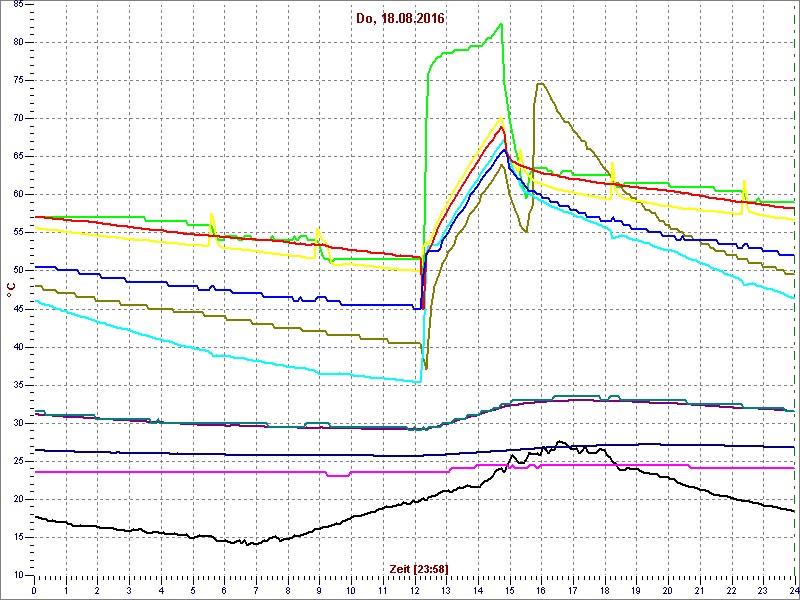This screenshot has width=800, height=600.
Task: Click the hour 6 label on time axis
Action: pos(224,590)
